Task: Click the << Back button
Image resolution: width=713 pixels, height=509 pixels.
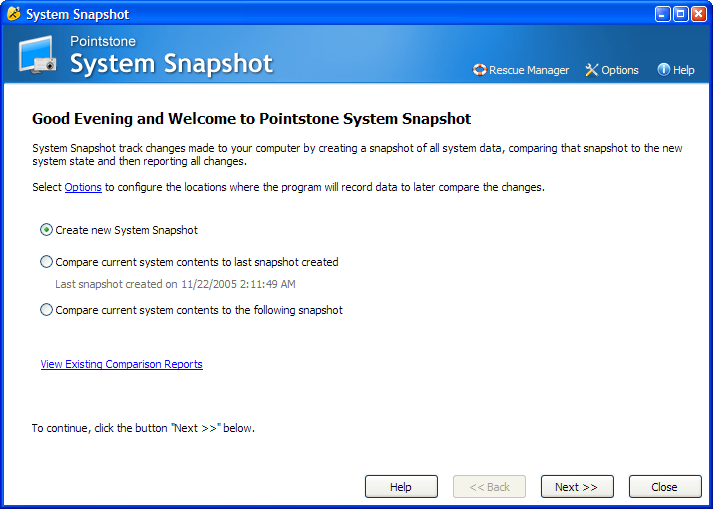Action: (489, 487)
